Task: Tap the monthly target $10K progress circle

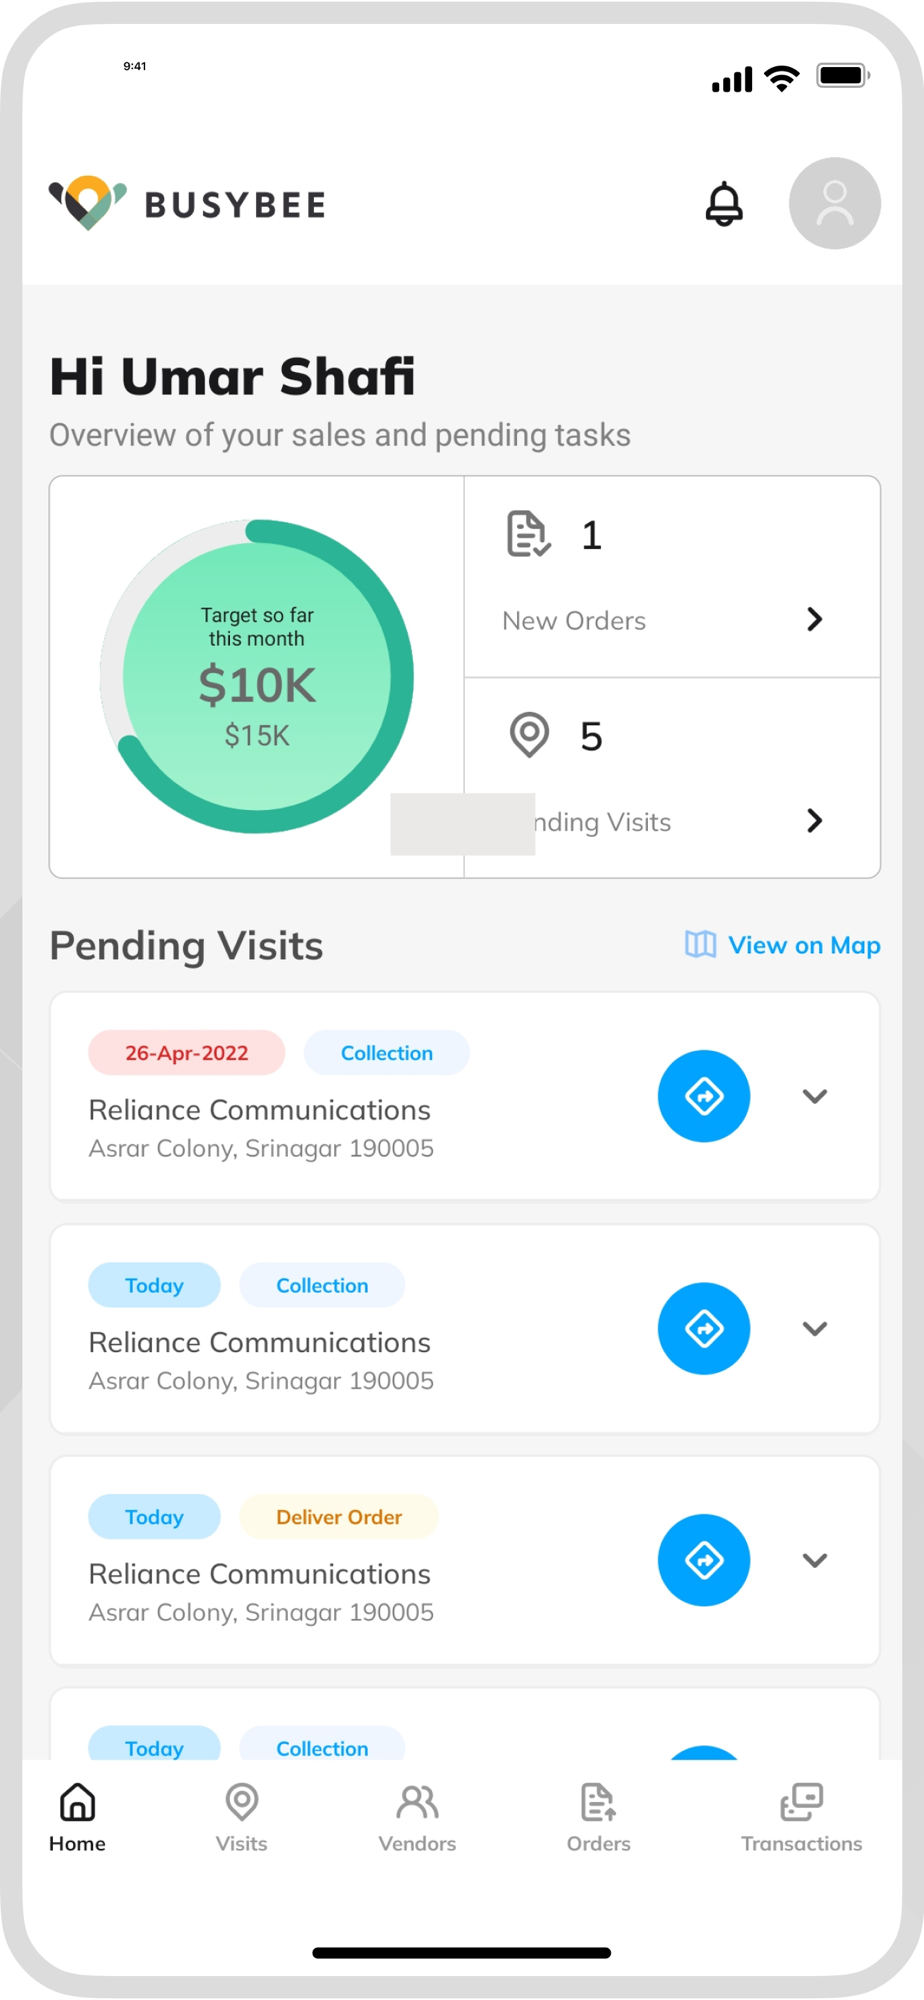Action: (x=257, y=676)
